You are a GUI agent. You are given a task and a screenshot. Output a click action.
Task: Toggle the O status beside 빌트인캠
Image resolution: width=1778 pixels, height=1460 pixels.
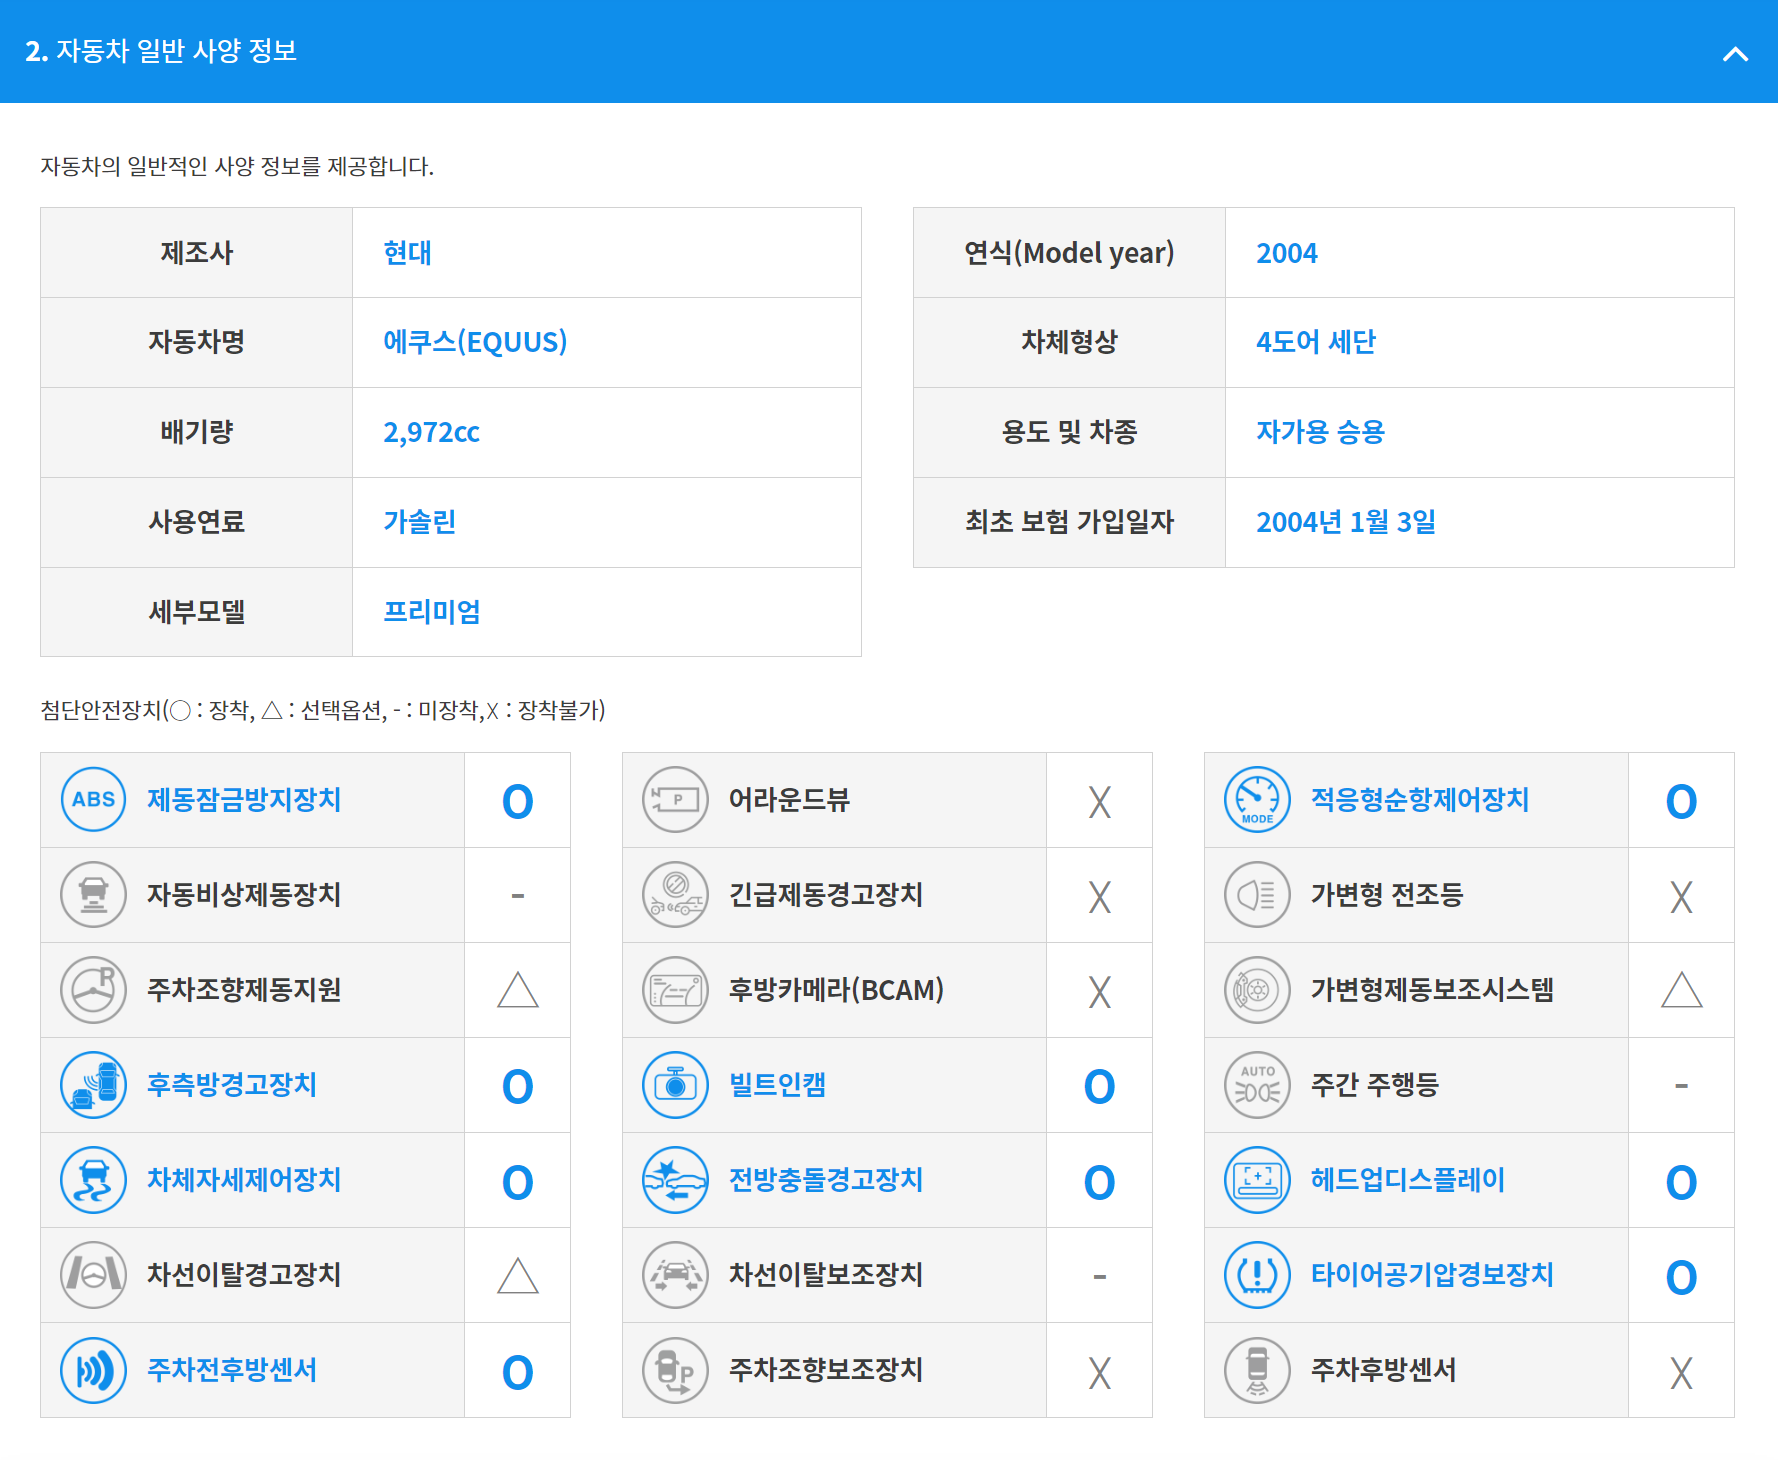click(1099, 1085)
